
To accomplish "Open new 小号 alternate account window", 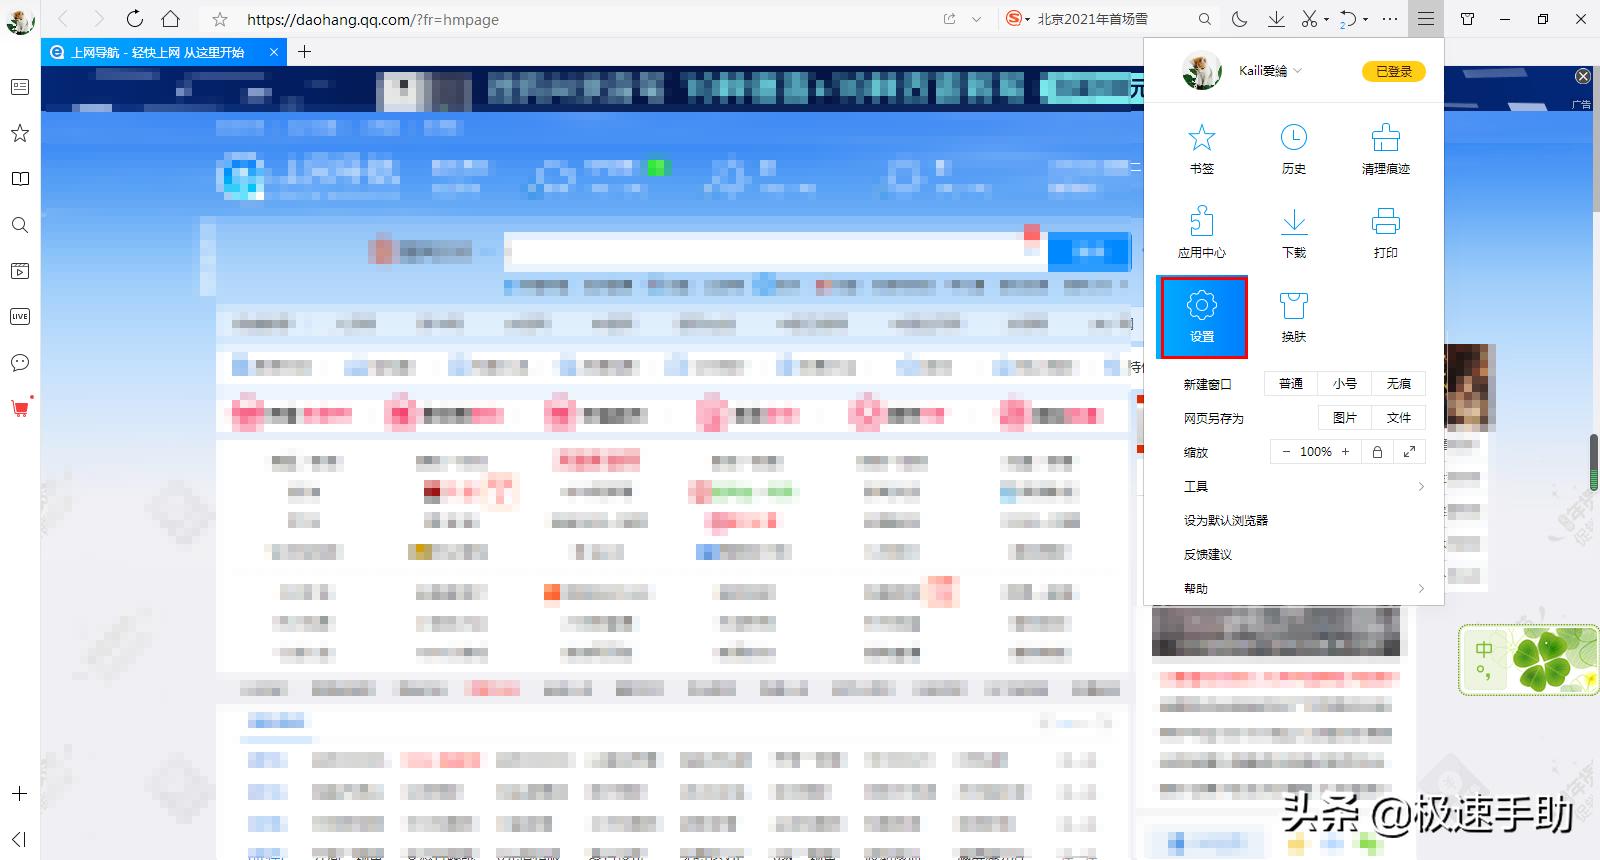I will coord(1345,384).
